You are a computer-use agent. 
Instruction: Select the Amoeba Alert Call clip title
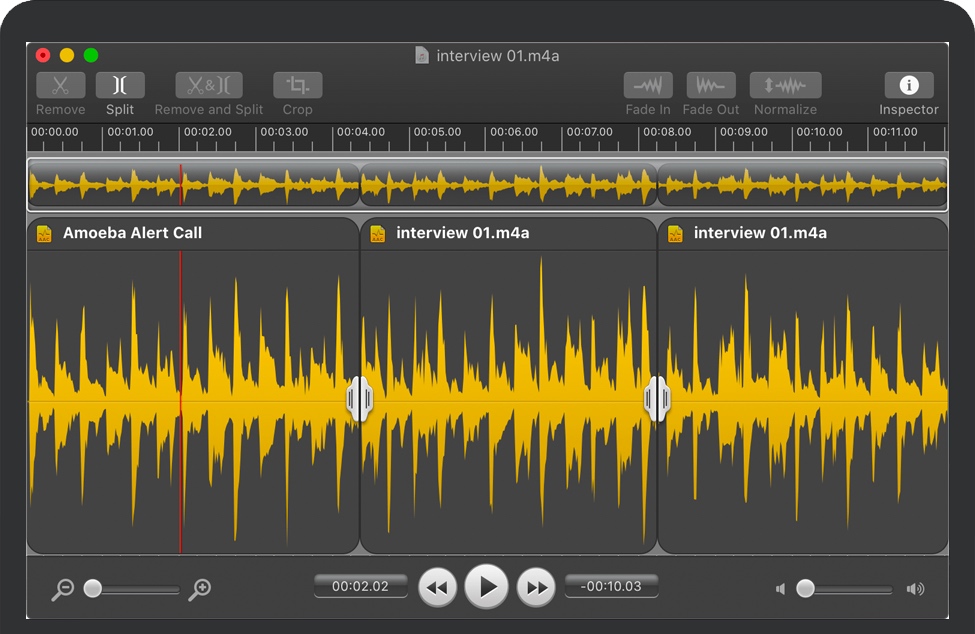(x=132, y=233)
